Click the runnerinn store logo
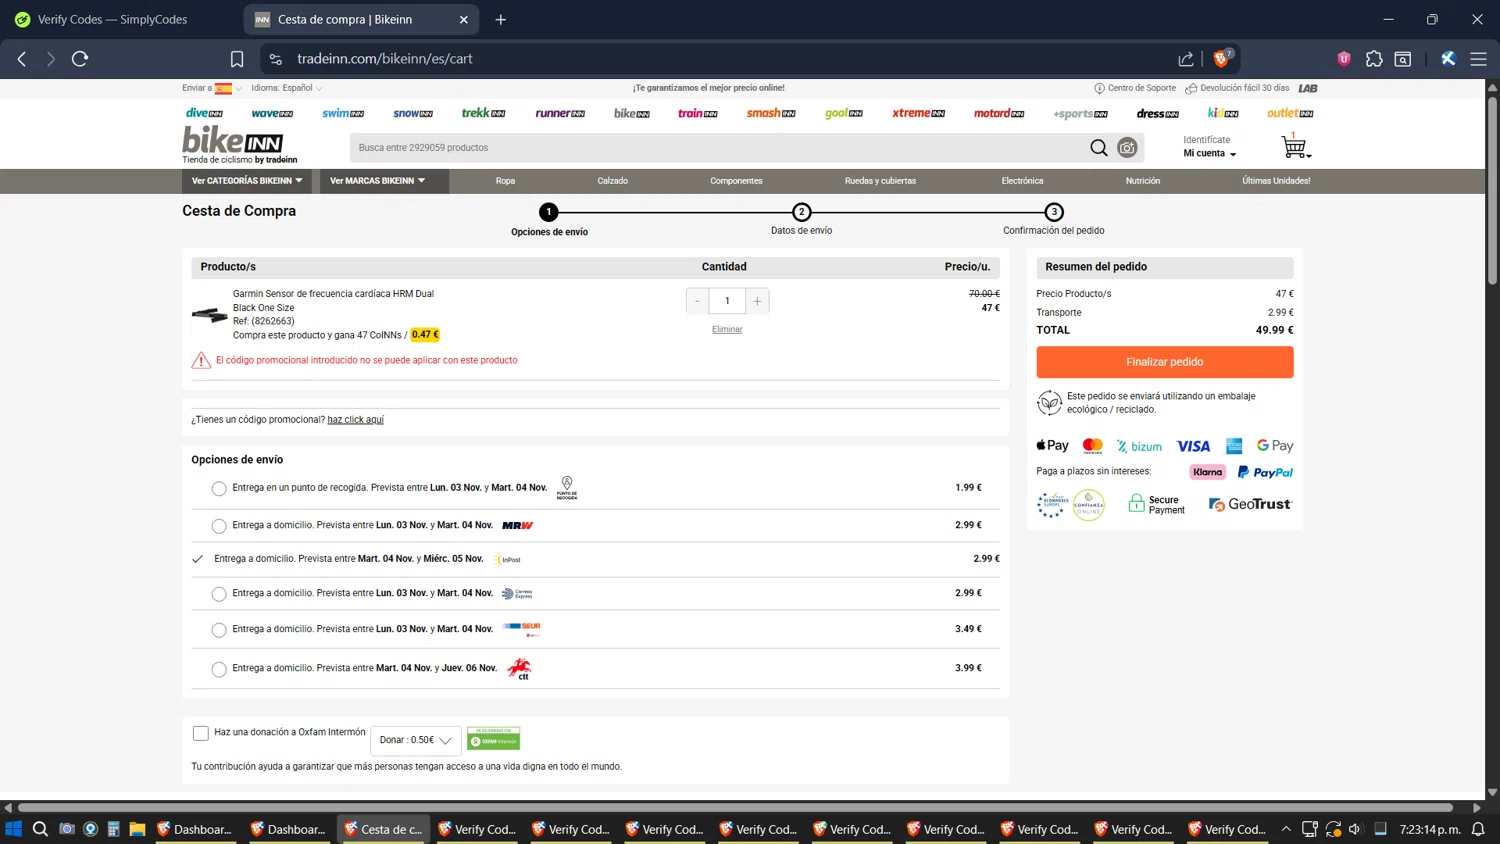This screenshot has height=844, width=1500. 560,113
